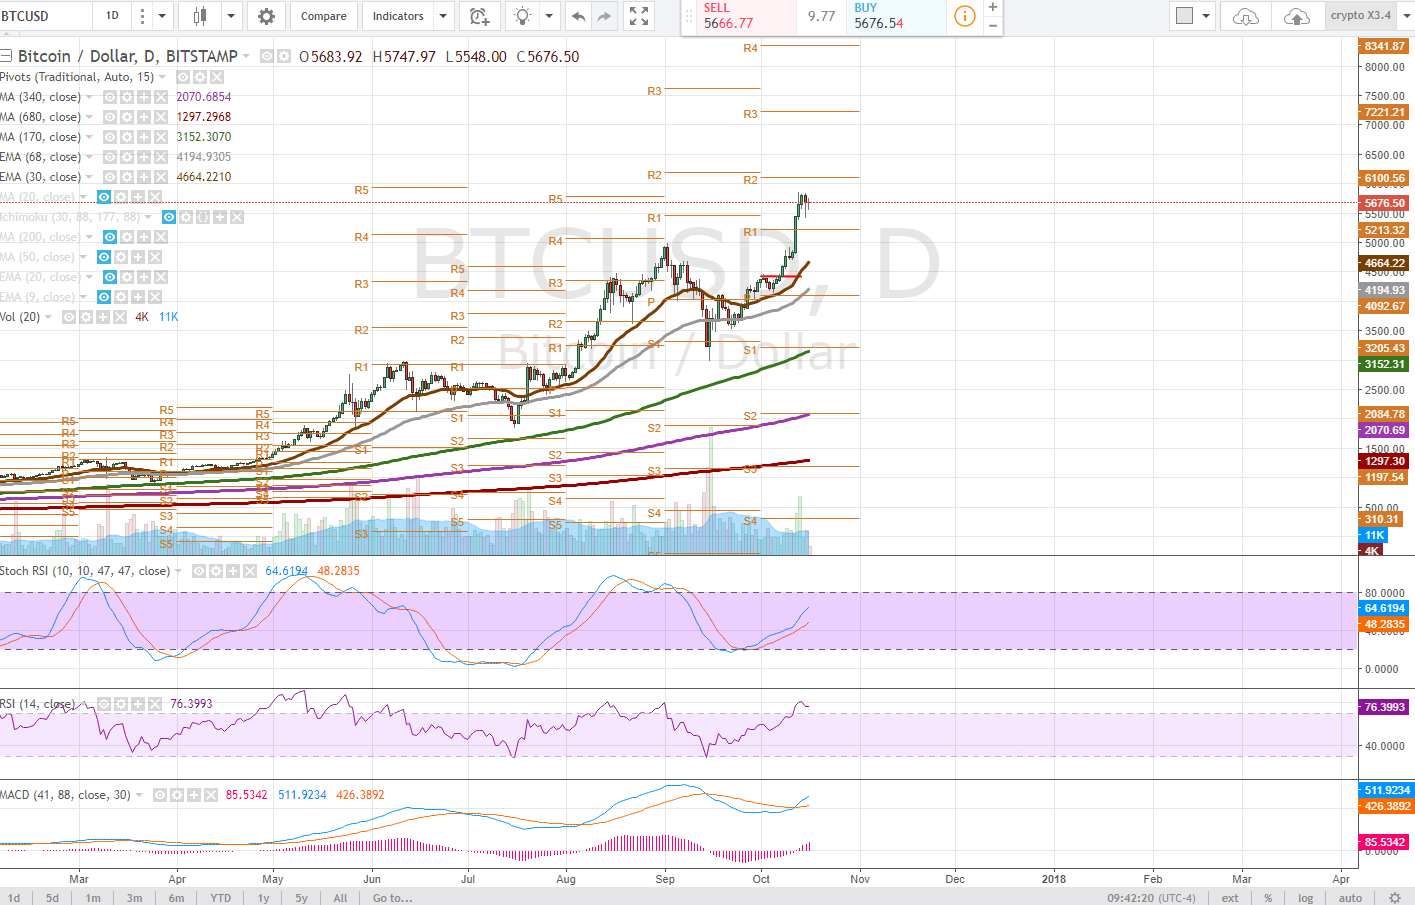1415x905 pixels.
Task: Hide the Vol (20) indicator
Action: (x=69, y=317)
